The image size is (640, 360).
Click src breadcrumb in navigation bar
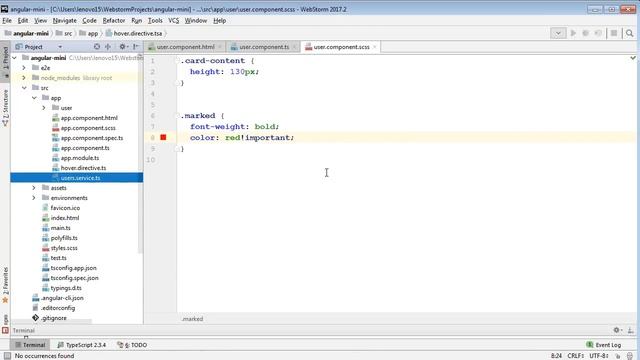coord(64,33)
